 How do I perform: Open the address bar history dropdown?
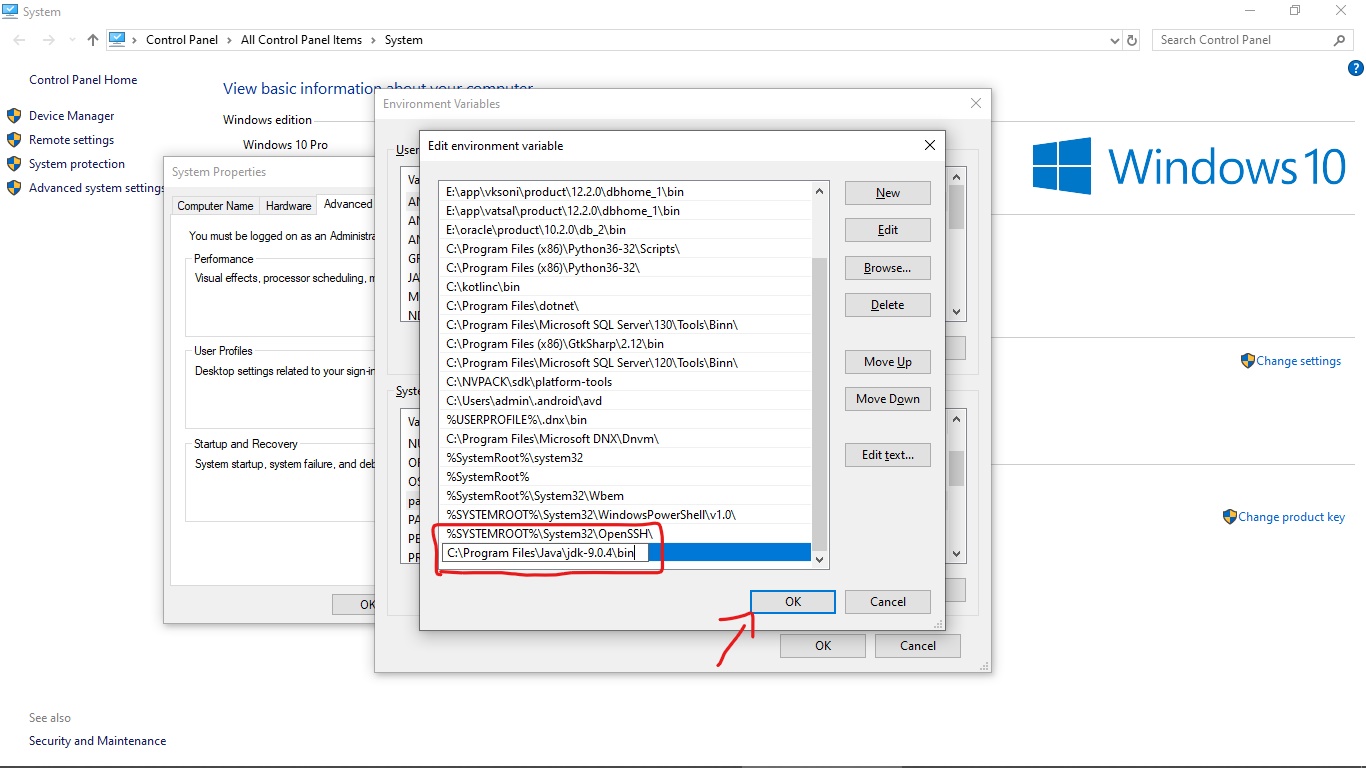point(1115,40)
